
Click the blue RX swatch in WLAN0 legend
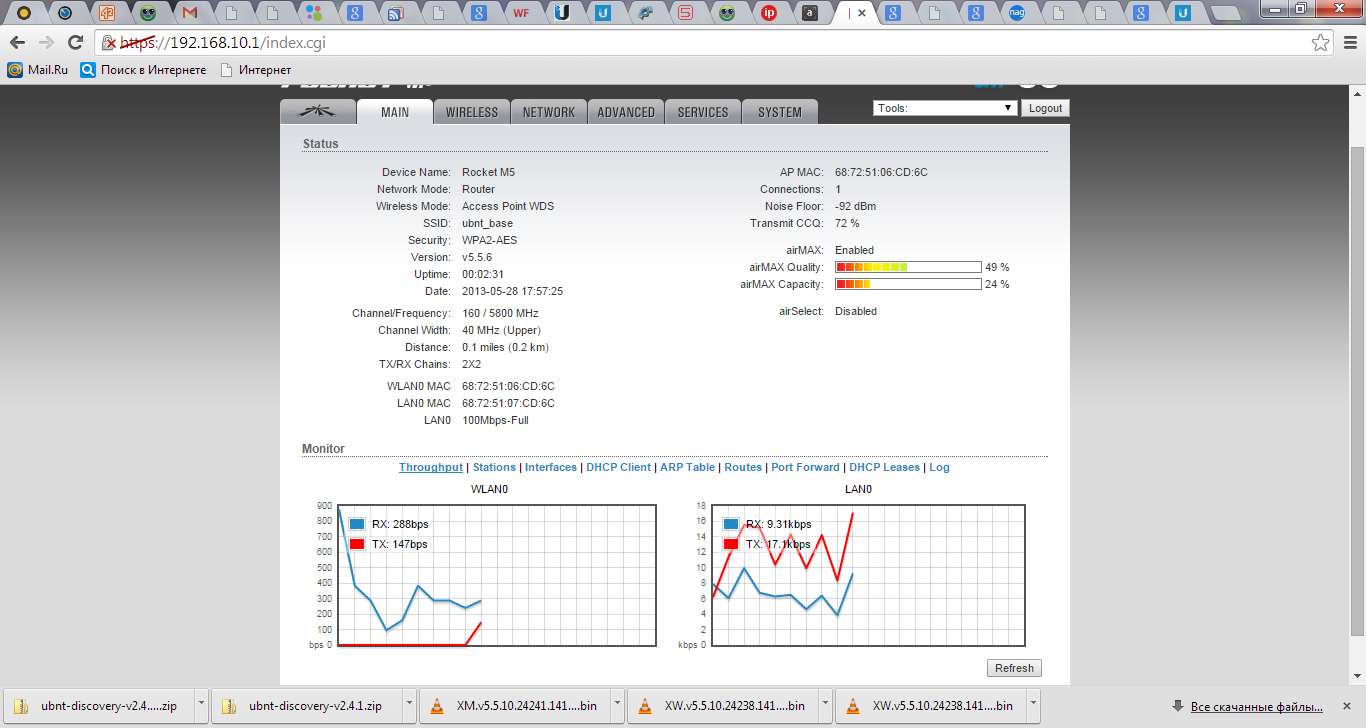click(x=357, y=524)
